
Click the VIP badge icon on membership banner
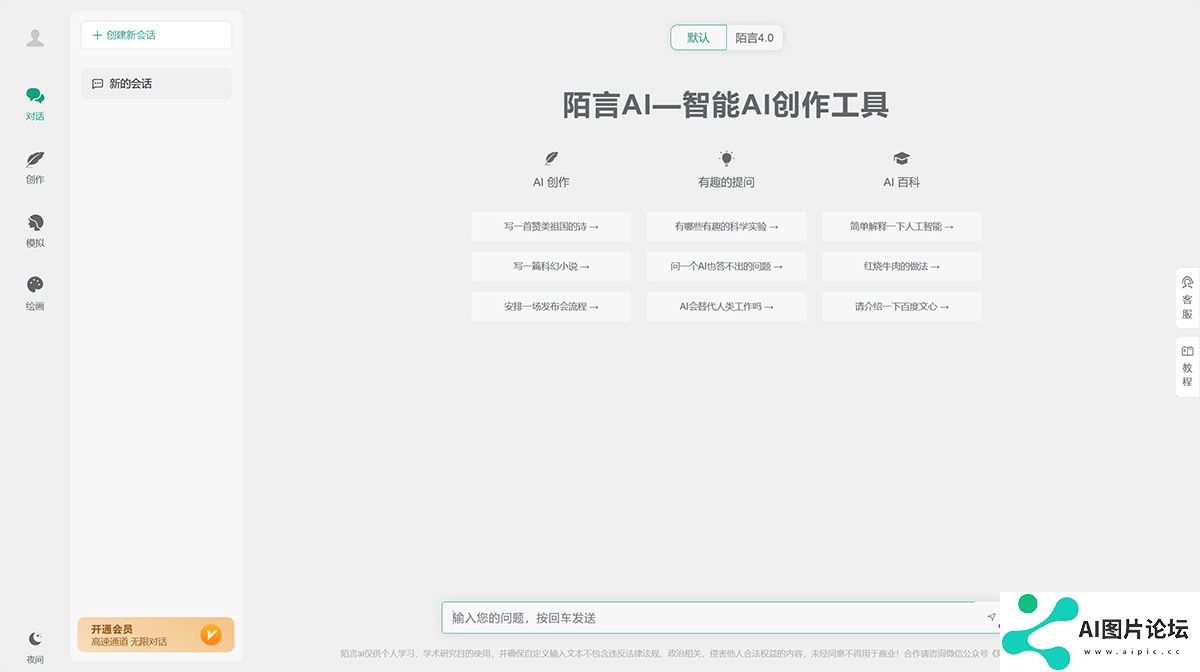(x=211, y=634)
